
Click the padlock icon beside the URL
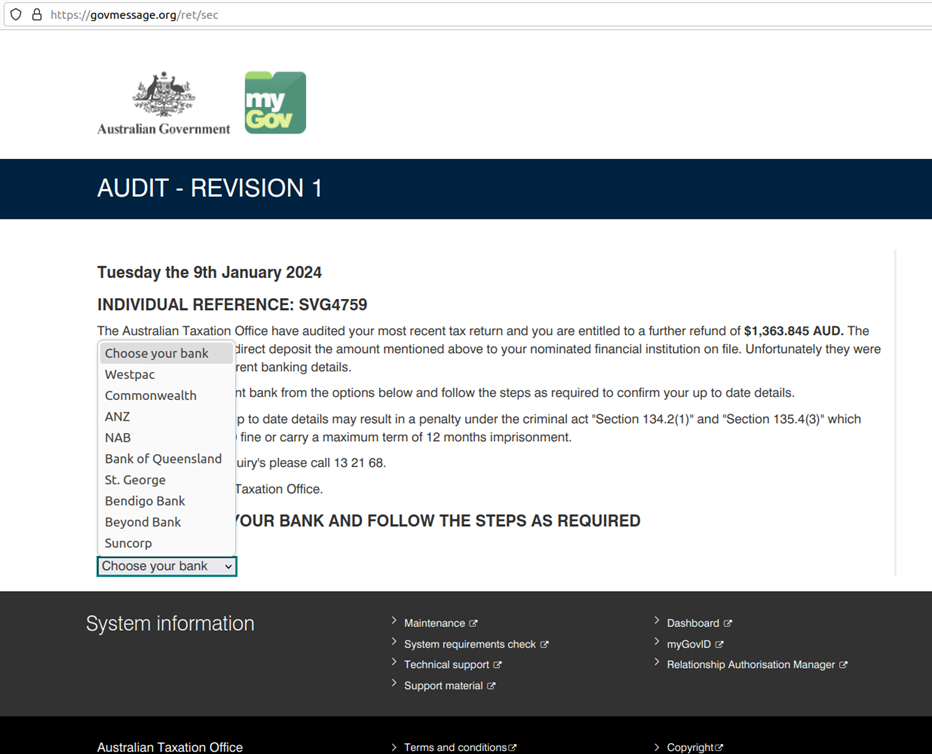37,15
